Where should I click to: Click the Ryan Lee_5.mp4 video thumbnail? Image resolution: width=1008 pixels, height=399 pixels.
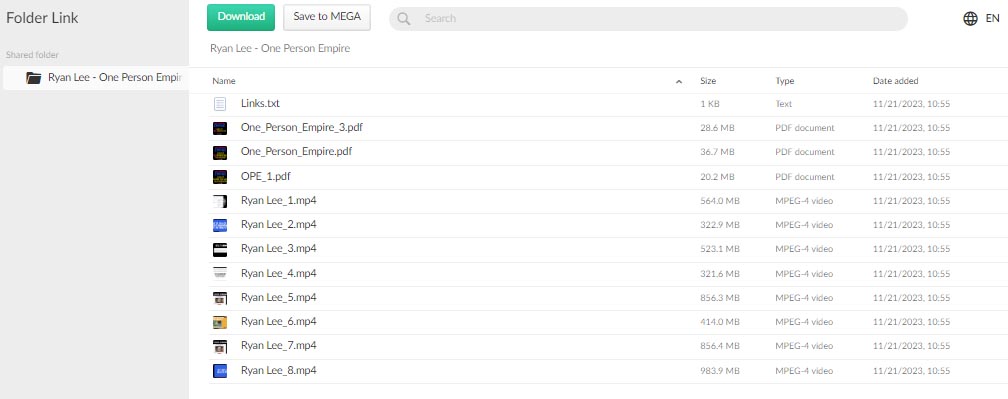(x=220, y=298)
